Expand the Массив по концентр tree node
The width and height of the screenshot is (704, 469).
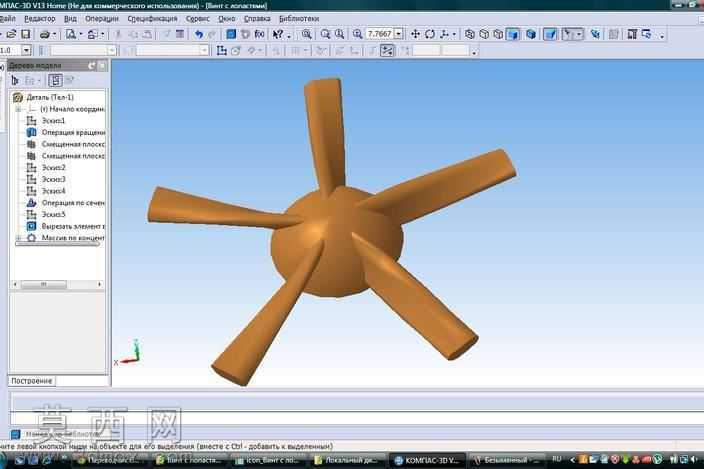18,238
